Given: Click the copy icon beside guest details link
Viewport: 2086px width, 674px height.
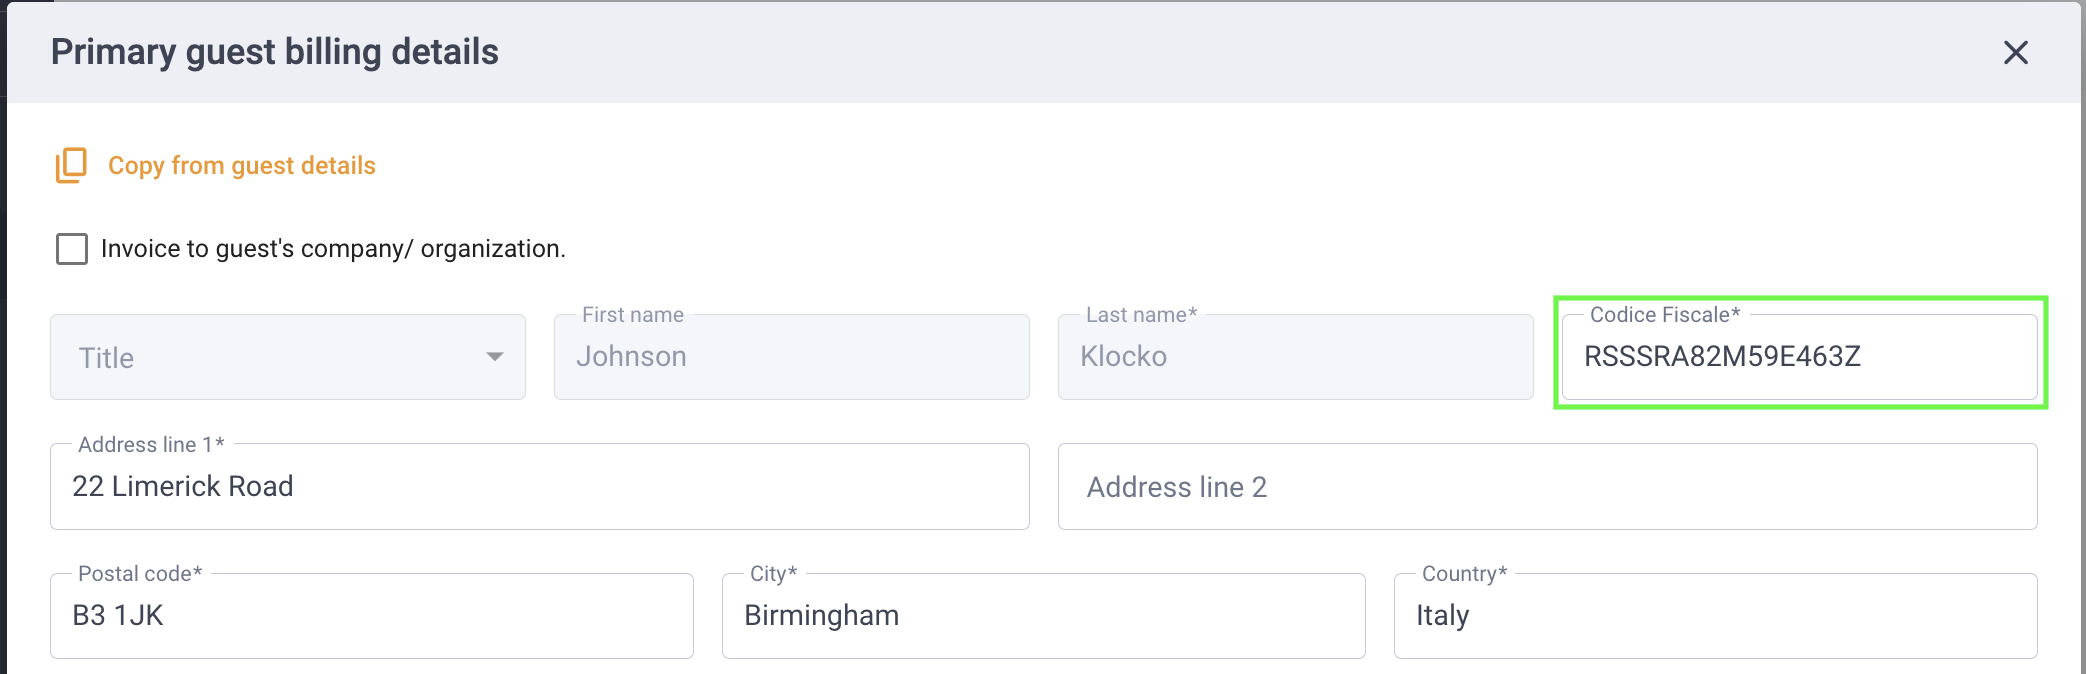Looking at the screenshot, I should pos(71,165).
